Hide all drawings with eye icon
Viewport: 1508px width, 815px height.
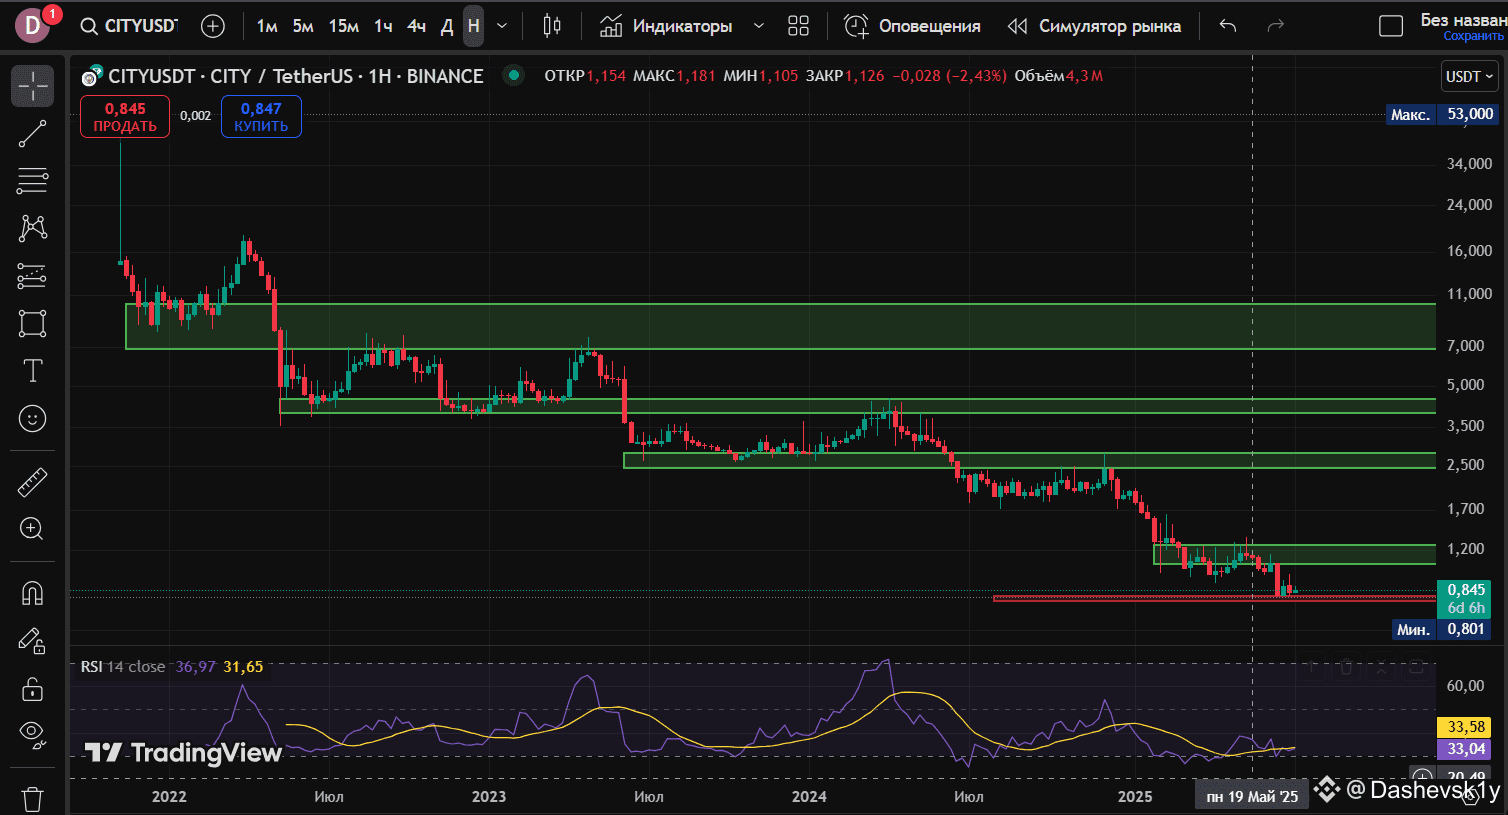[x=32, y=735]
